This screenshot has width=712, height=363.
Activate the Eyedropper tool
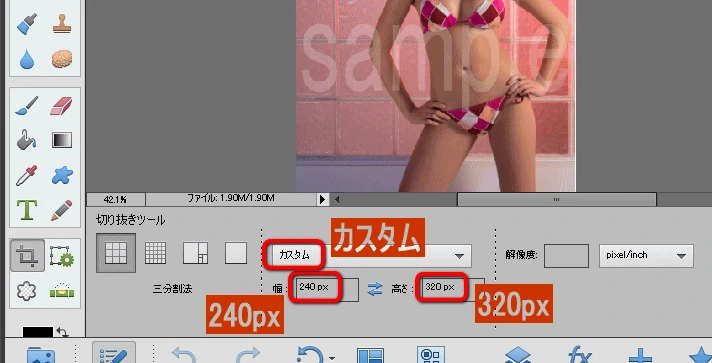tap(27, 175)
